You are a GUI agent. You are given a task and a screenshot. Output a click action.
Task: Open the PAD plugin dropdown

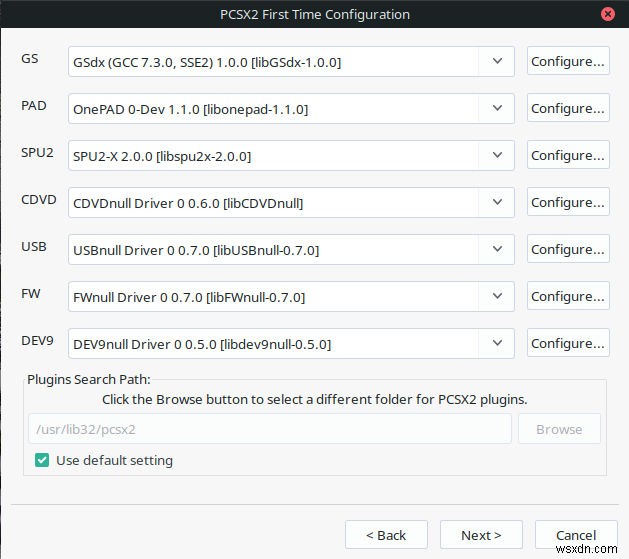coord(291,108)
